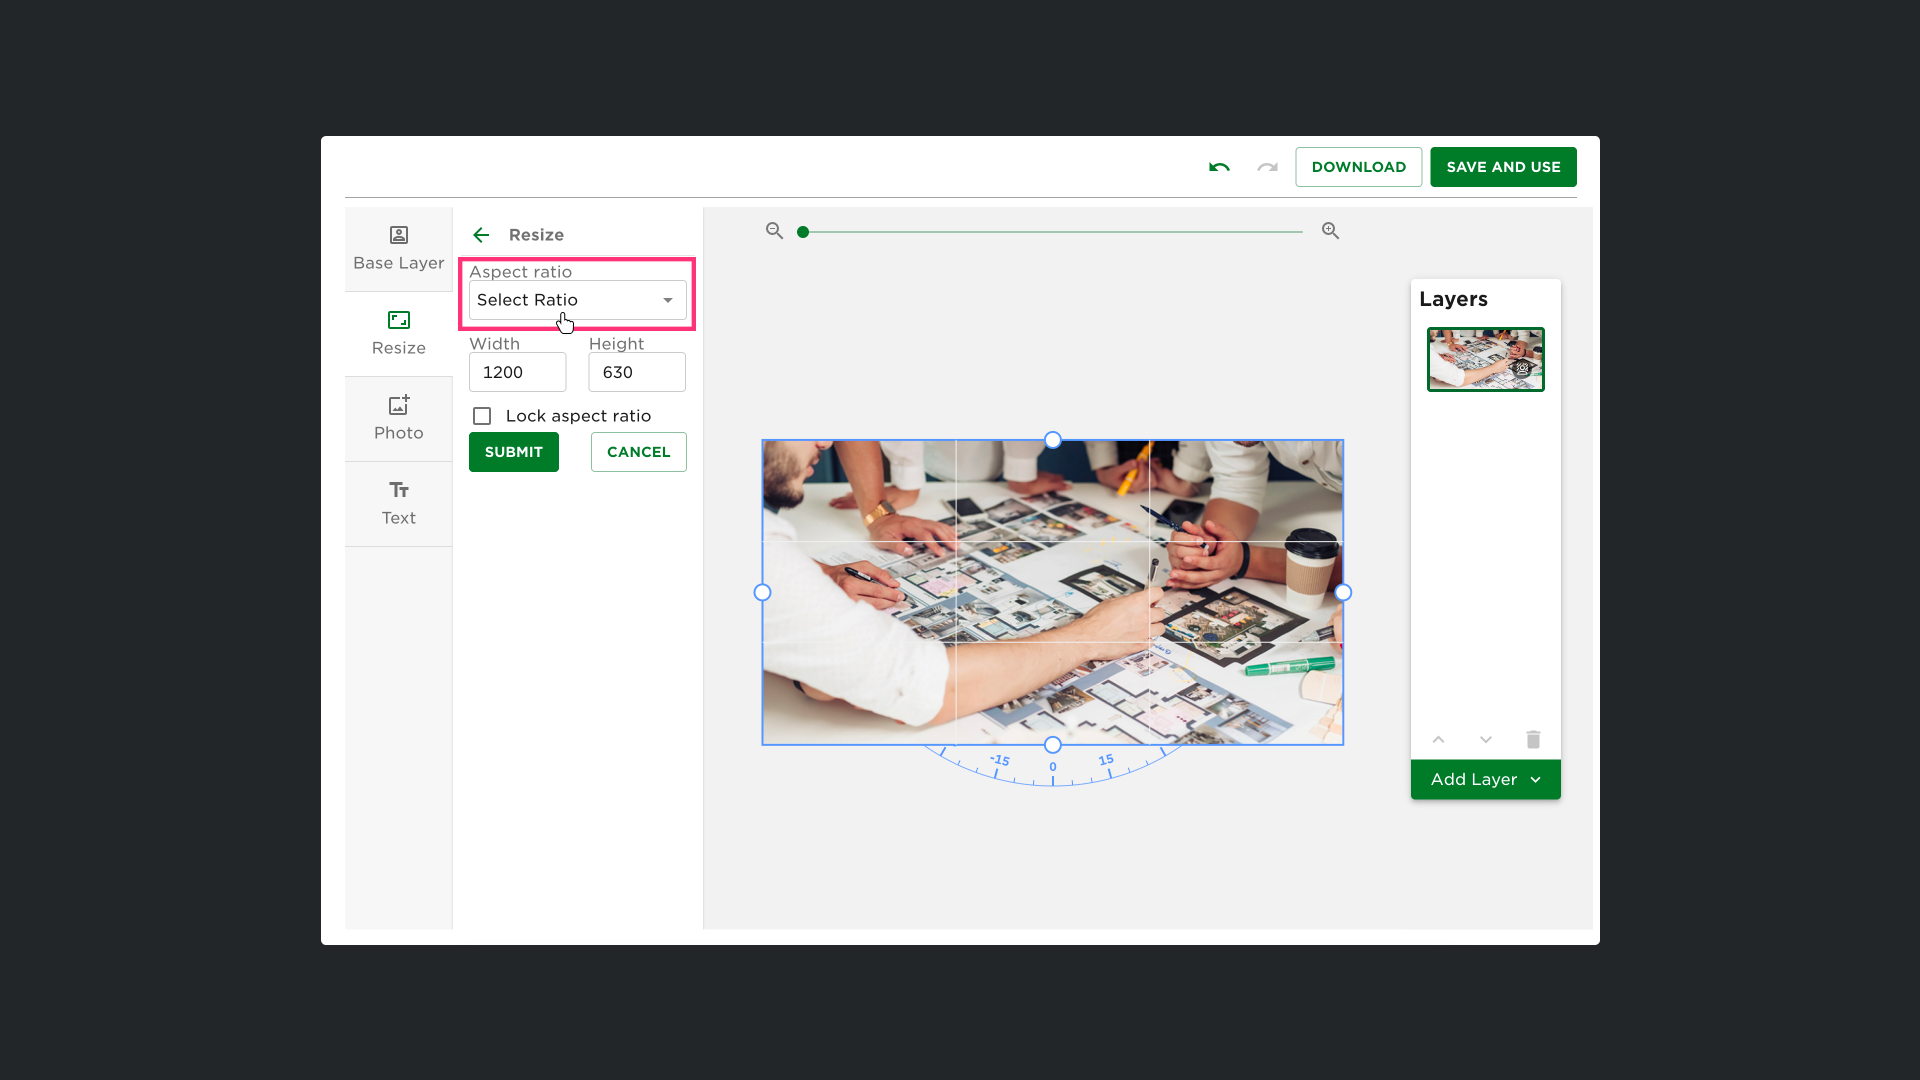The height and width of the screenshot is (1080, 1920).
Task: Expand the Add Layer menu
Action: 1485,780
